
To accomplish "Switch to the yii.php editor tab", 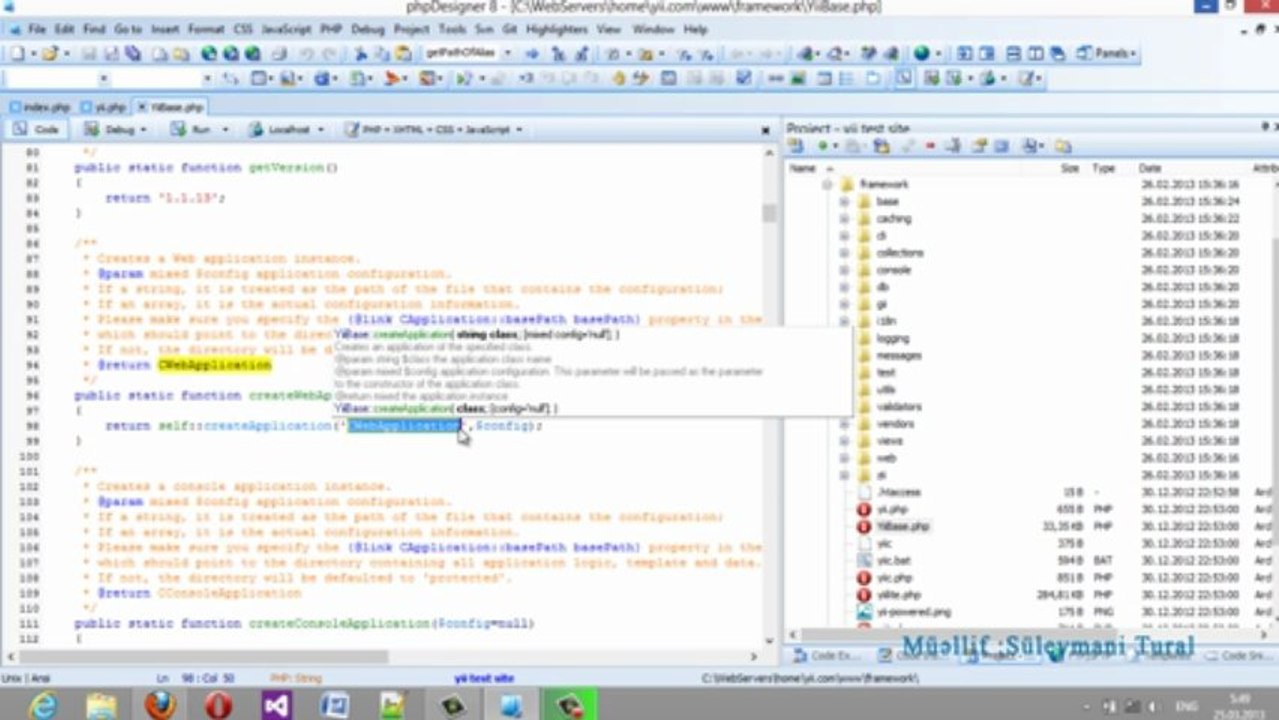I will 104,106.
